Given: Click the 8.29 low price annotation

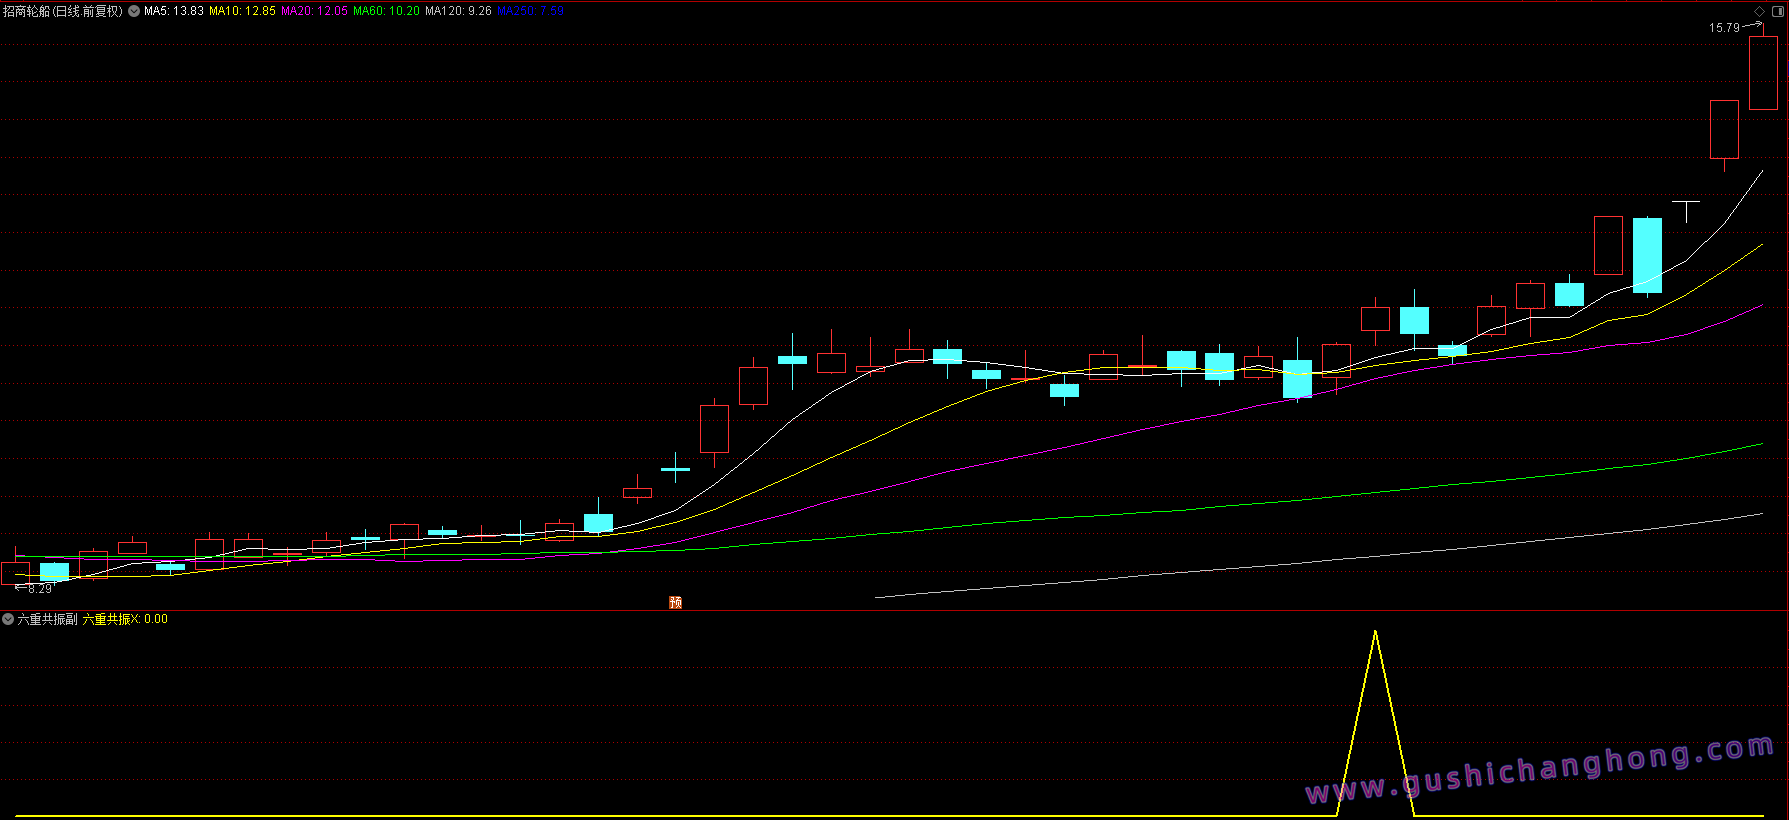Looking at the screenshot, I should 39,589.
